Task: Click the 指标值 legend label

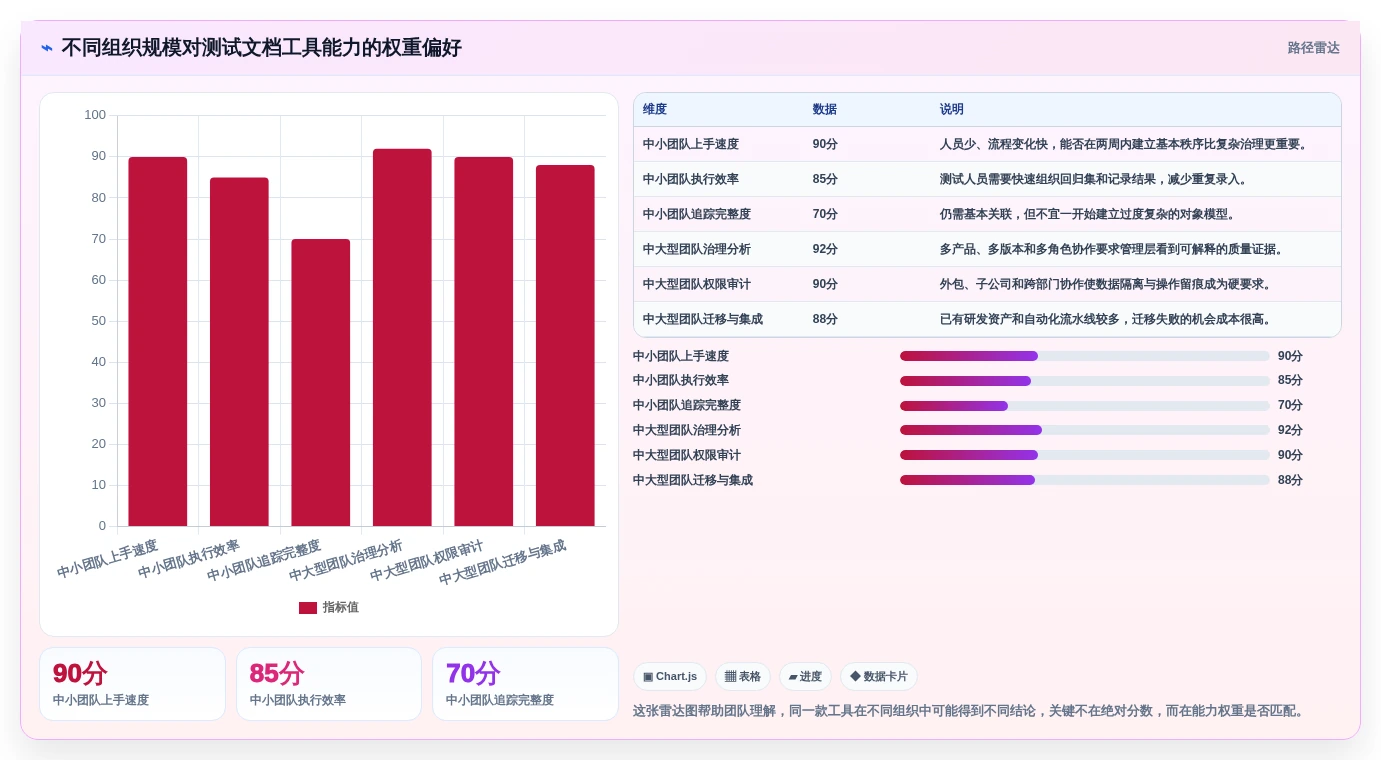Action: coord(340,607)
